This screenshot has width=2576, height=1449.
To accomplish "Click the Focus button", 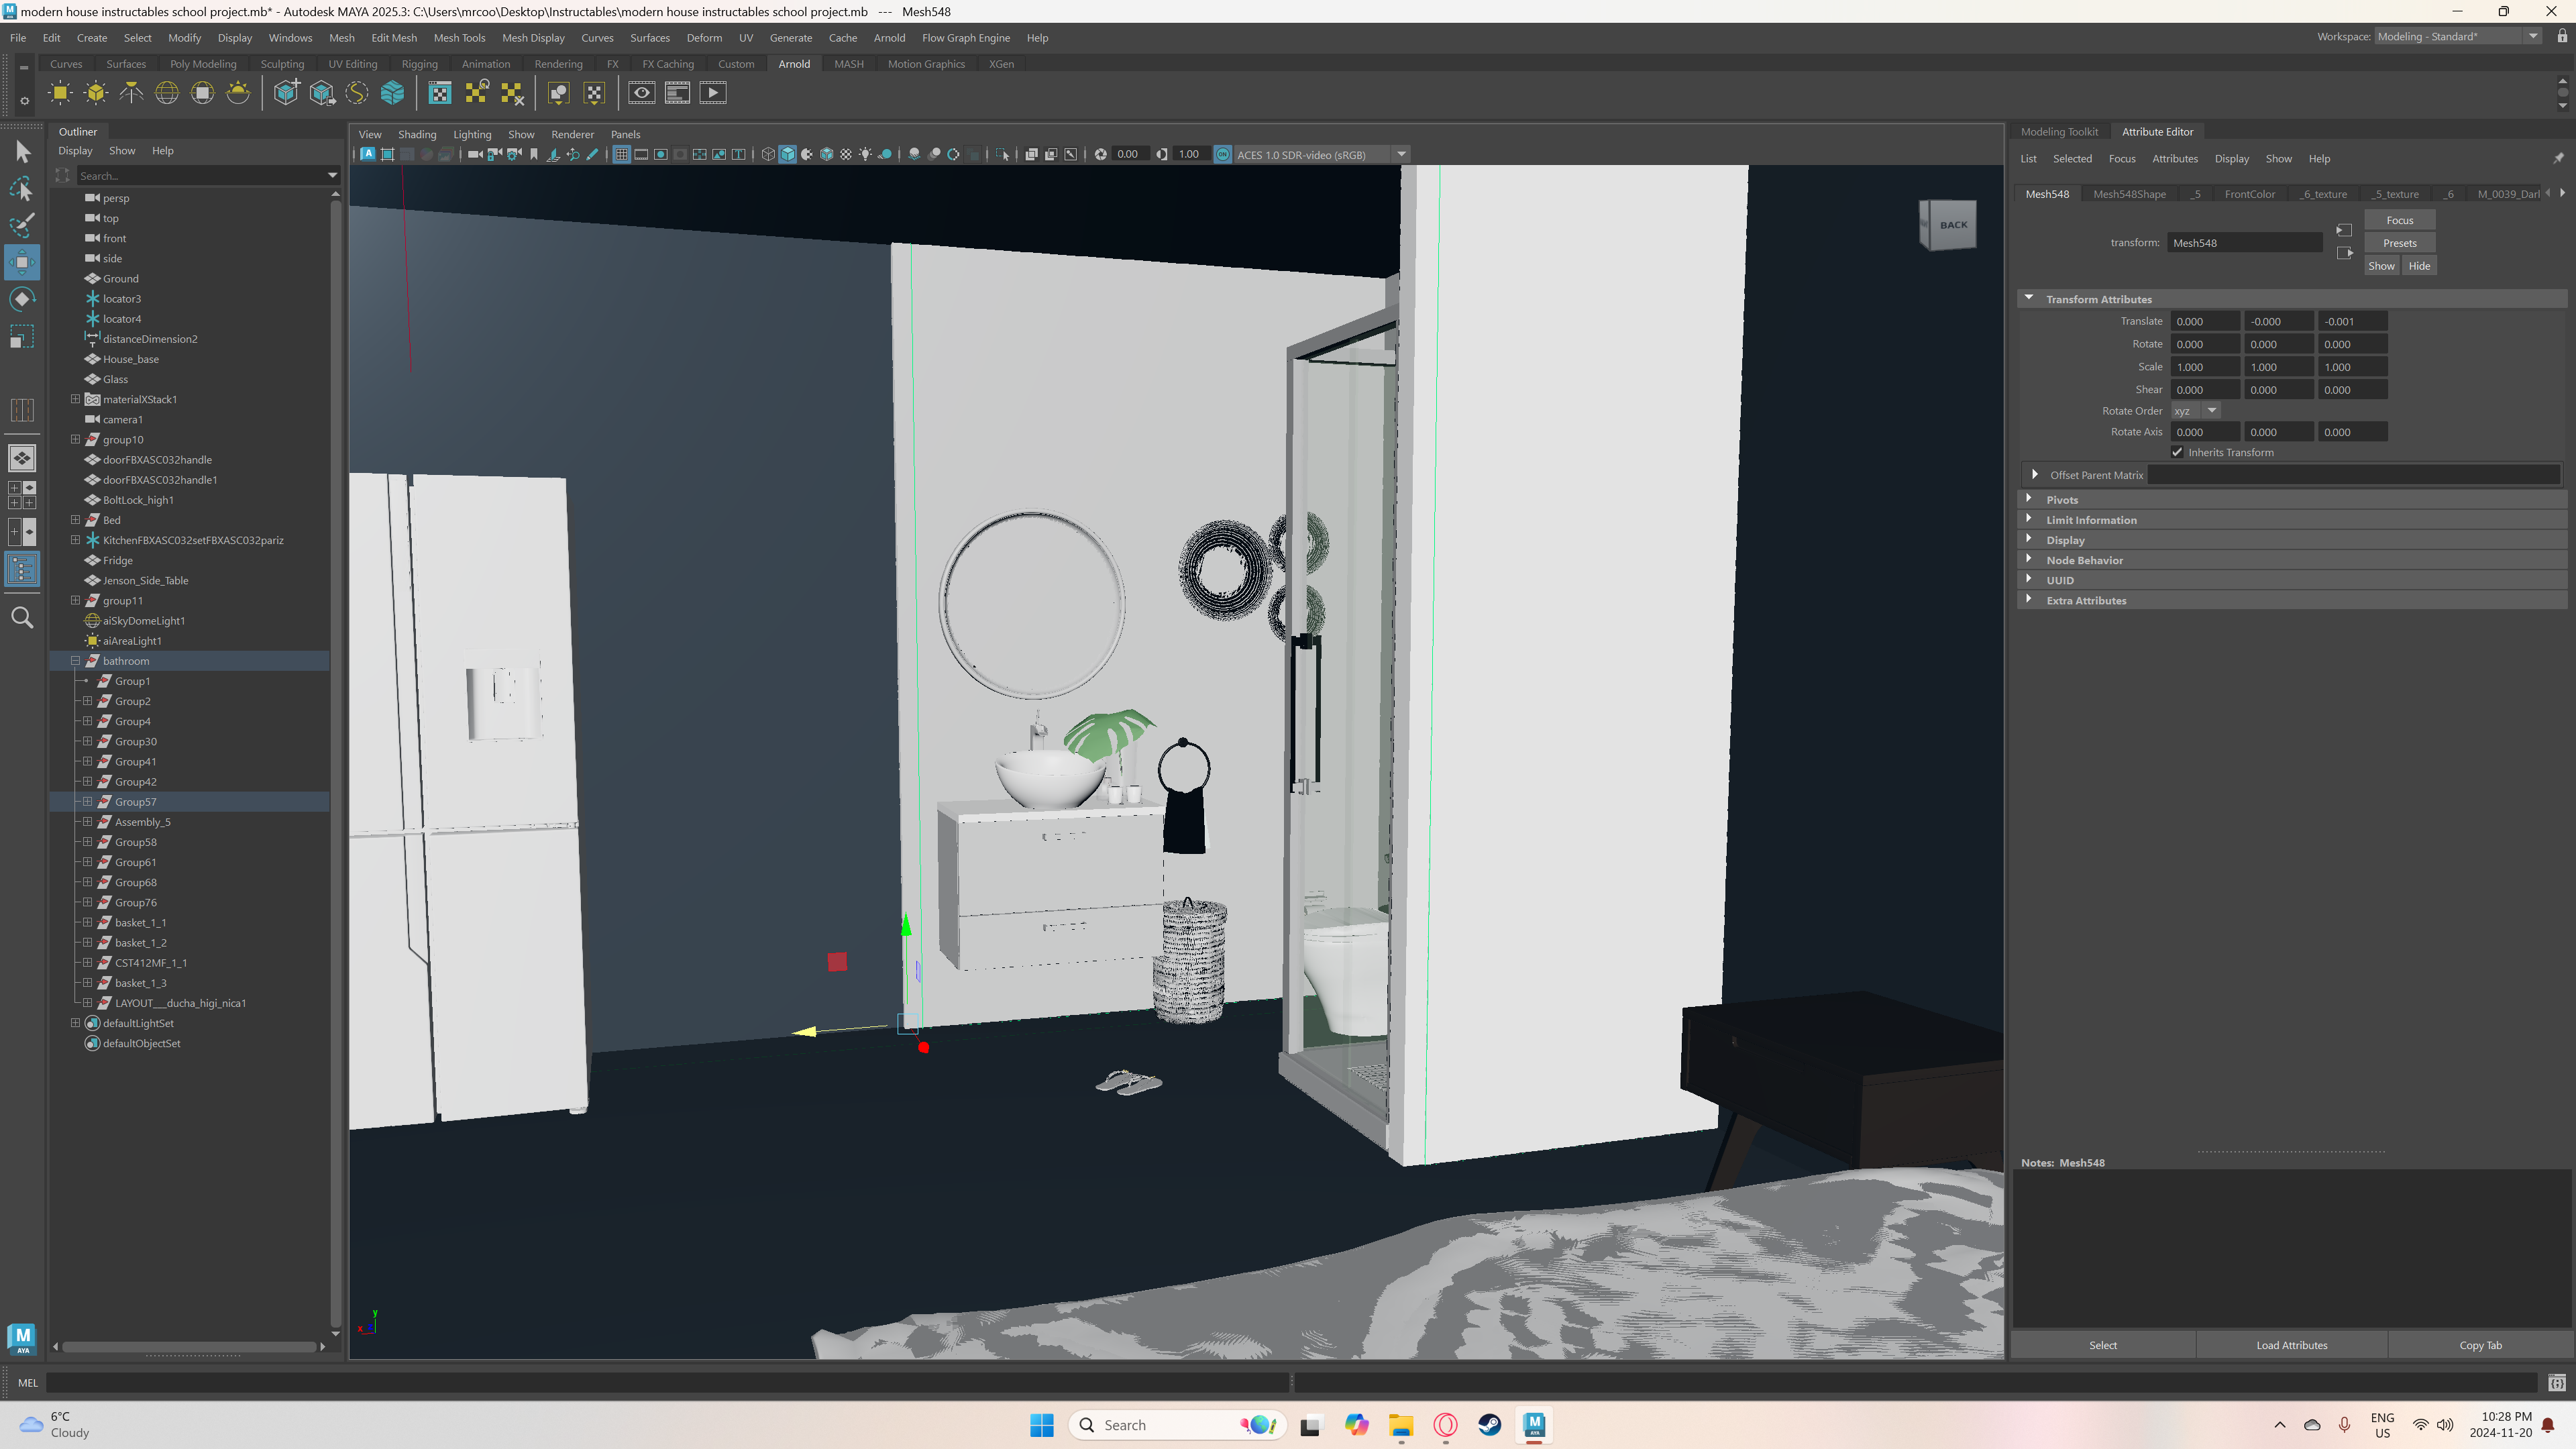I will tap(2399, 220).
